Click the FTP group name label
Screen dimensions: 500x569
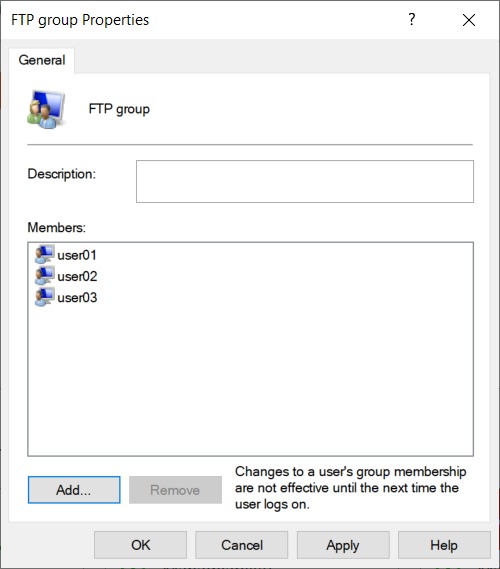tap(119, 109)
